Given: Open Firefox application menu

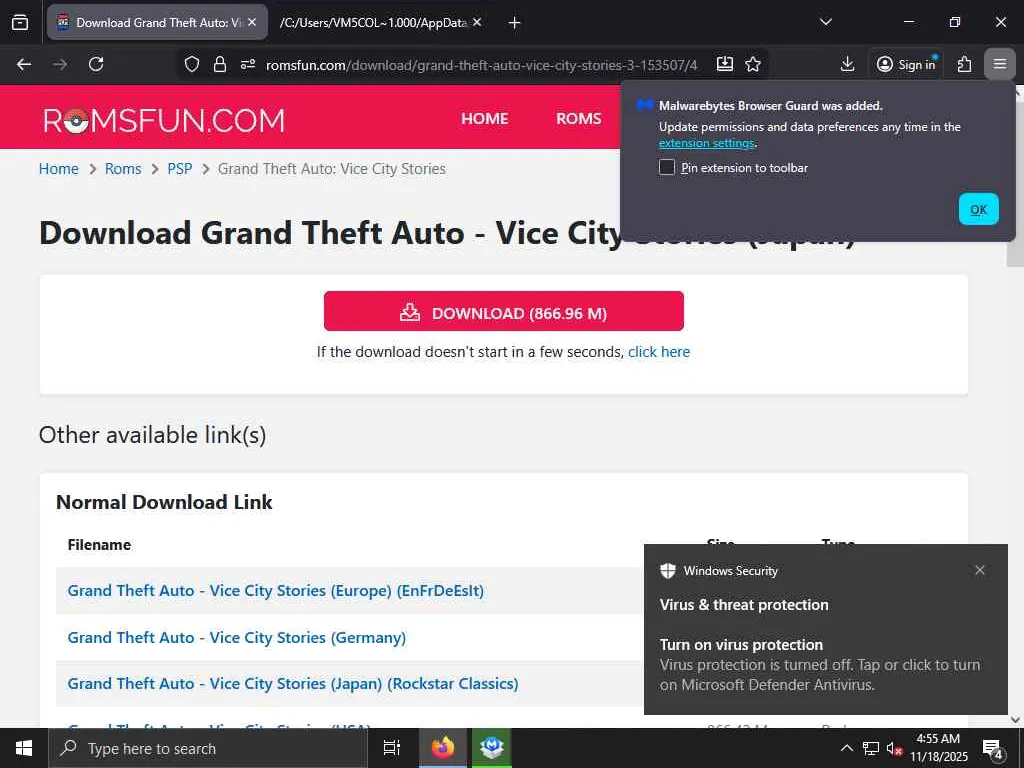Looking at the screenshot, I should [x=999, y=64].
